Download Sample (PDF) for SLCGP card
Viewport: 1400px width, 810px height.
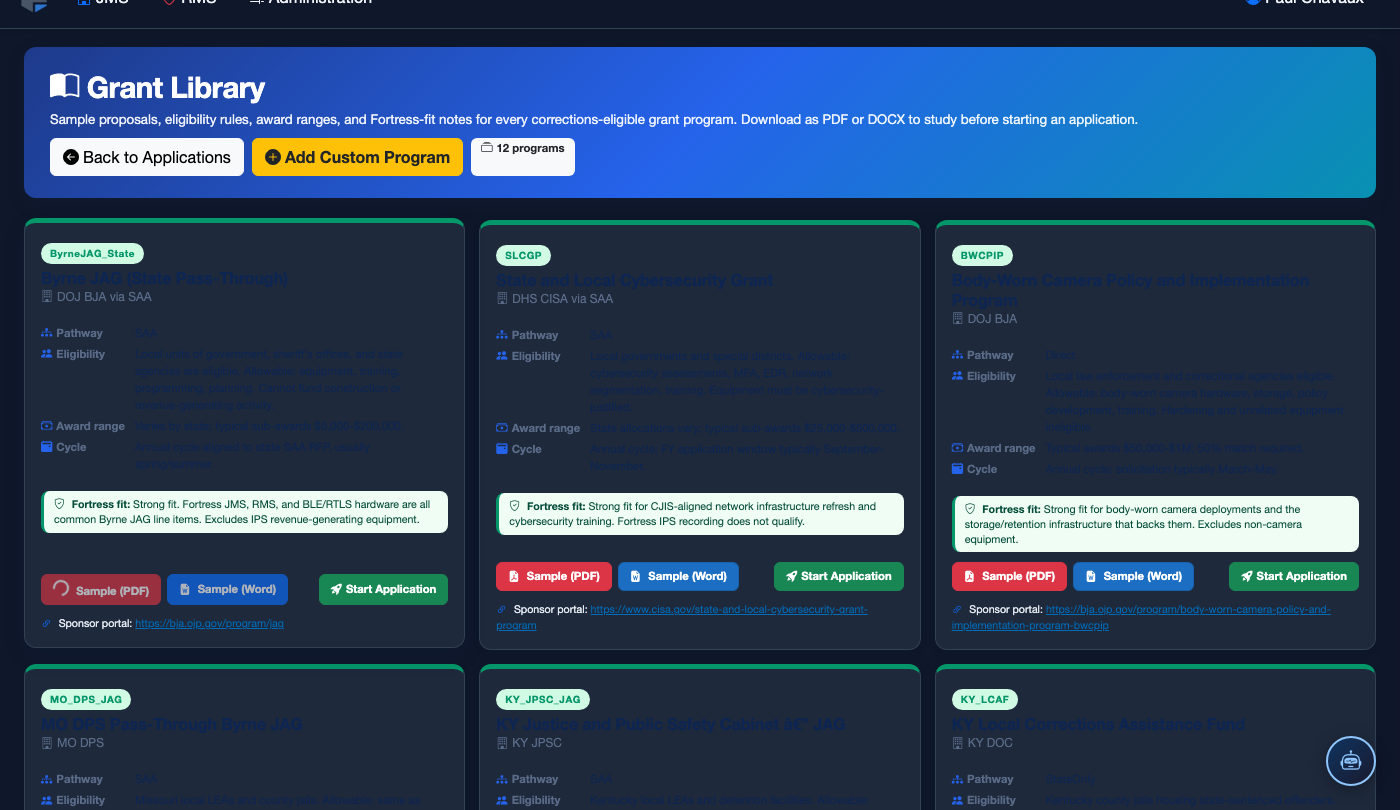tap(553, 576)
